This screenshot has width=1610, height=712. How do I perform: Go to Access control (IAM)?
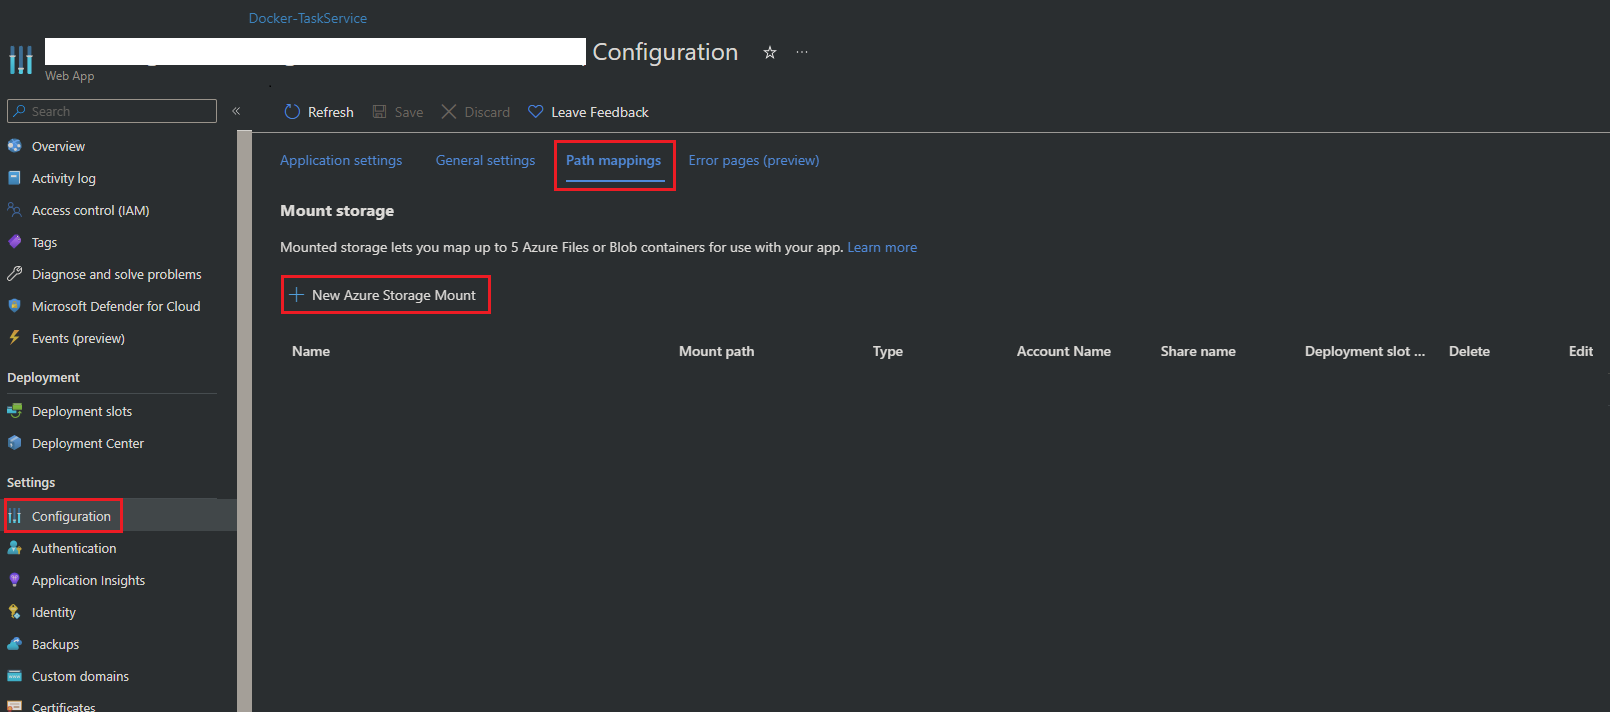click(x=91, y=210)
